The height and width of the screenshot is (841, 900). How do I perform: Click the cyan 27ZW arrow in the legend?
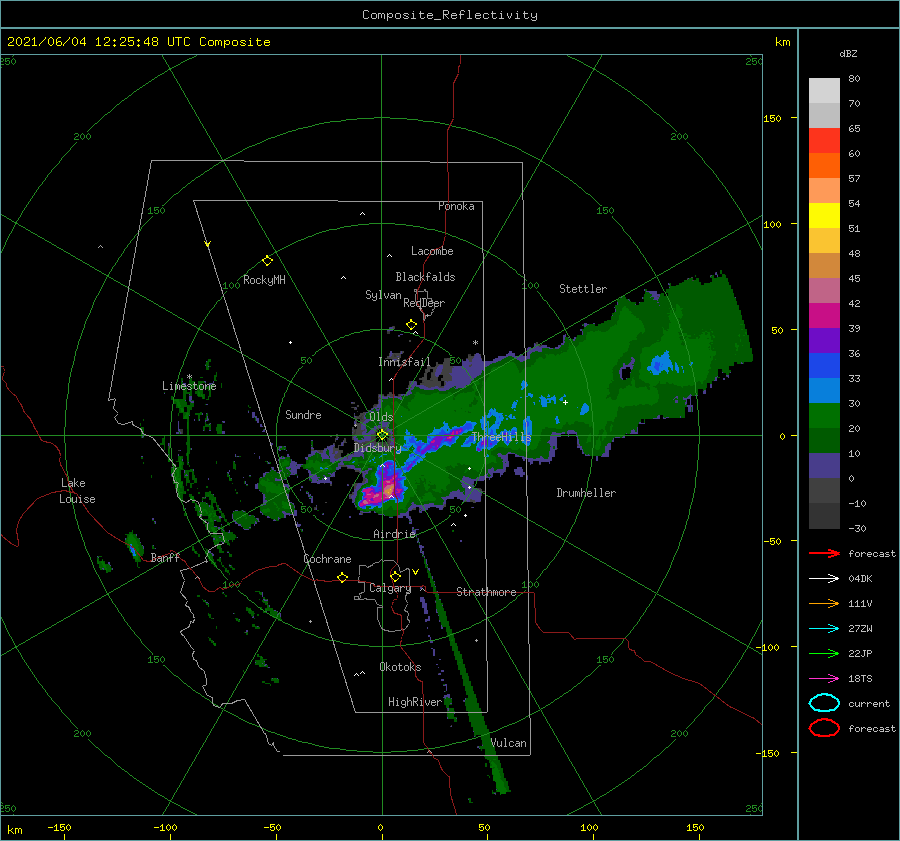824,629
